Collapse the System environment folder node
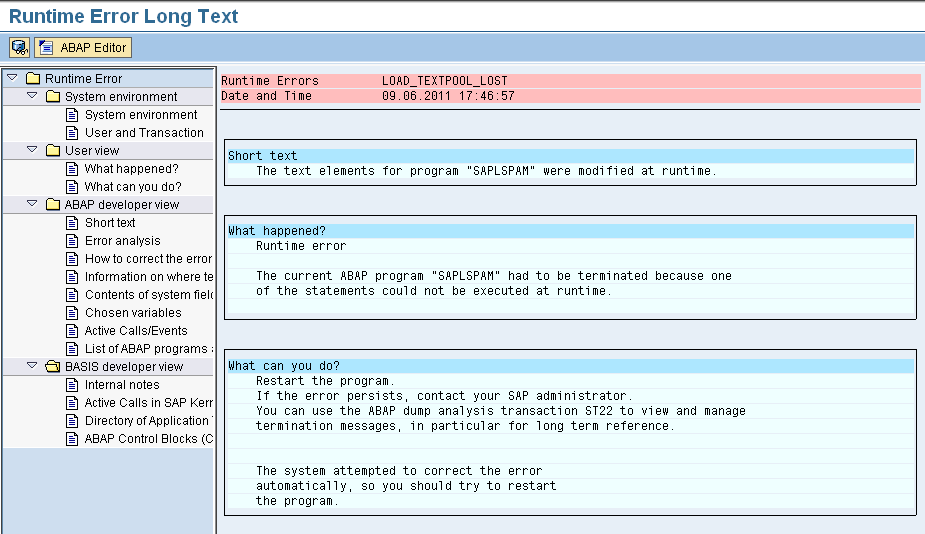The image size is (925, 534). coord(31,96)
